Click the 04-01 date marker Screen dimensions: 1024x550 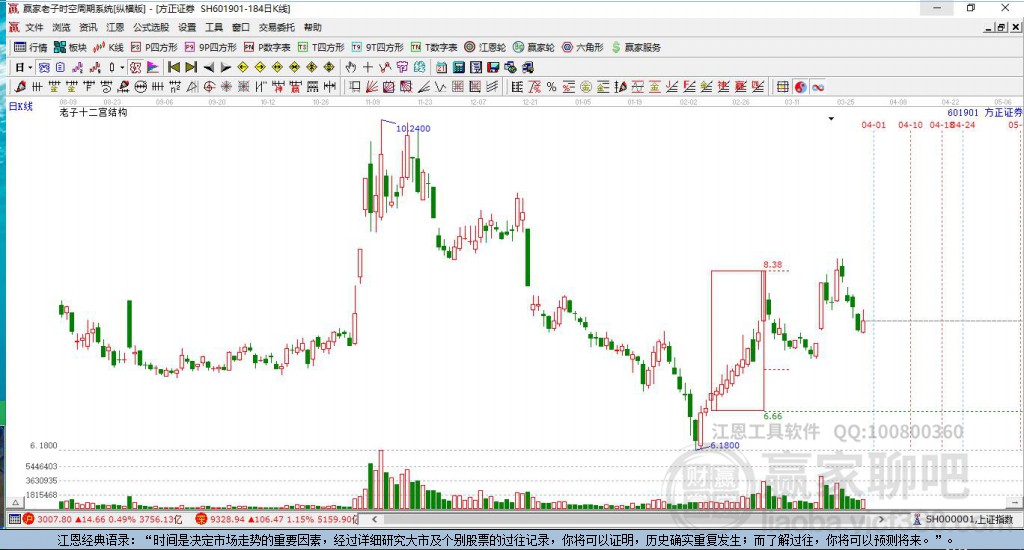click(x=874, y=125)
